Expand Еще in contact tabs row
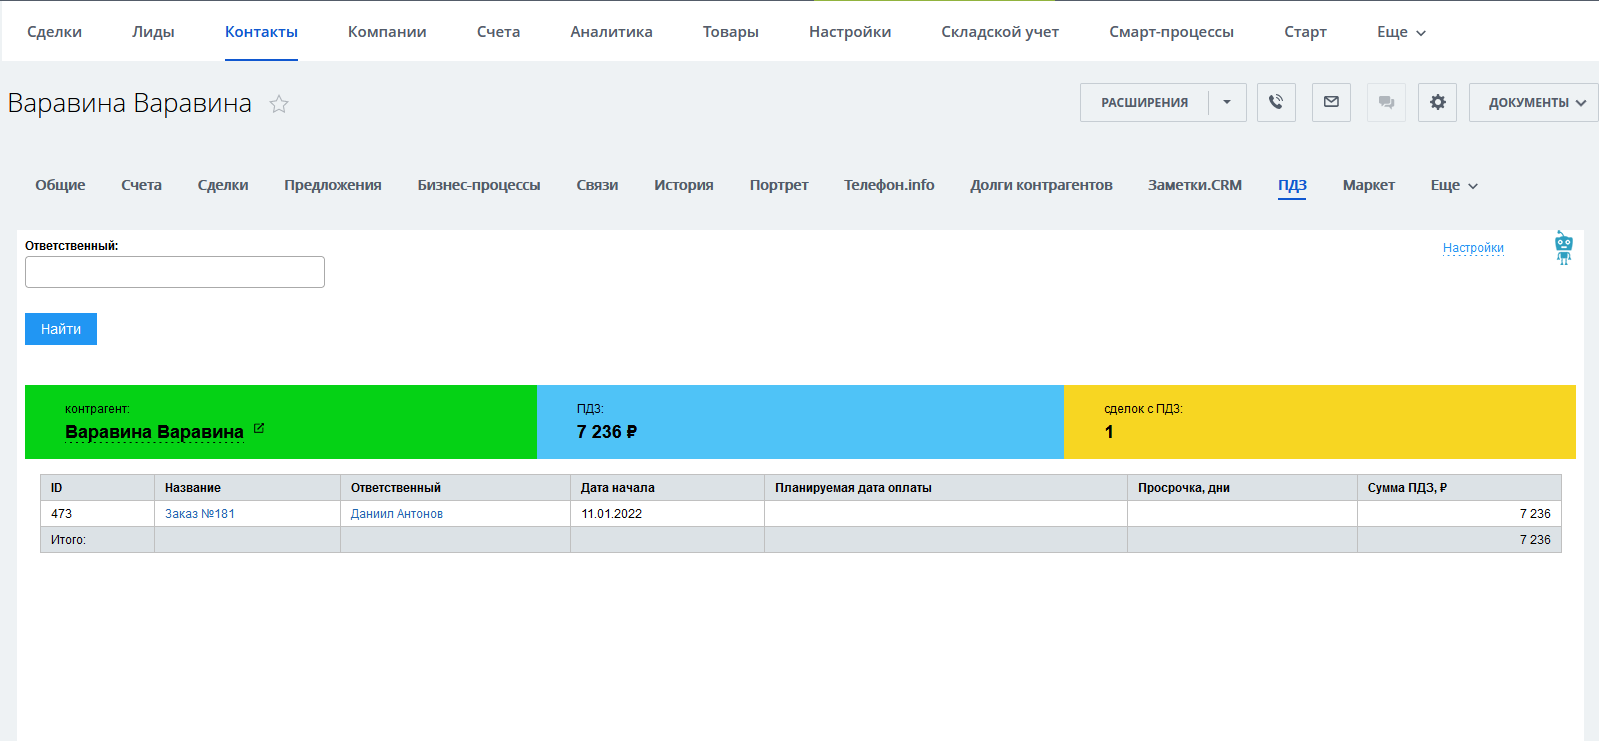 [1453, 185]
